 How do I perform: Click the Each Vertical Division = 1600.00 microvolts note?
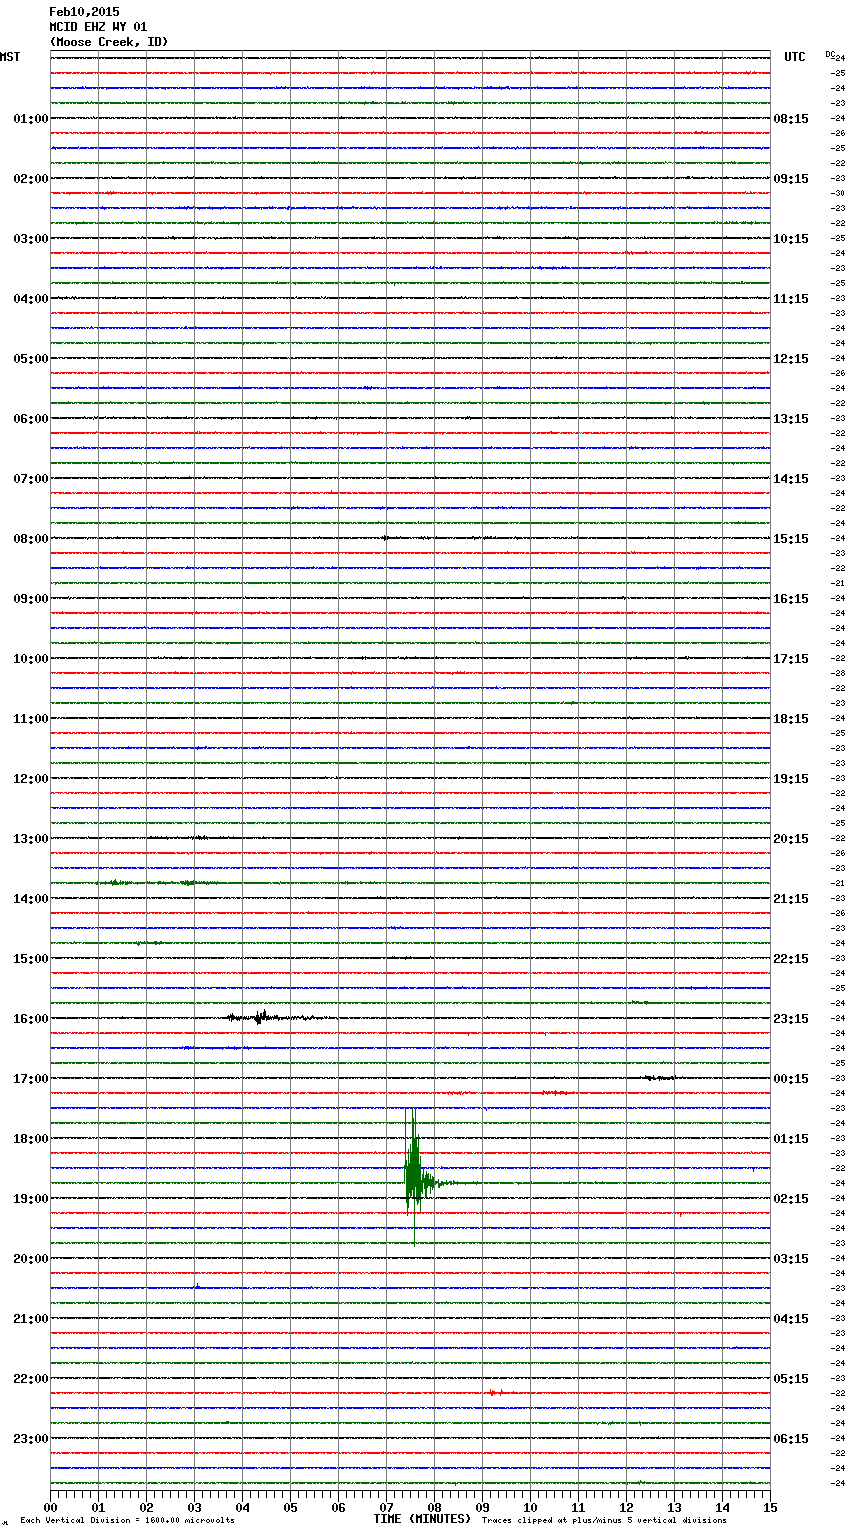tap(127, 1521)
